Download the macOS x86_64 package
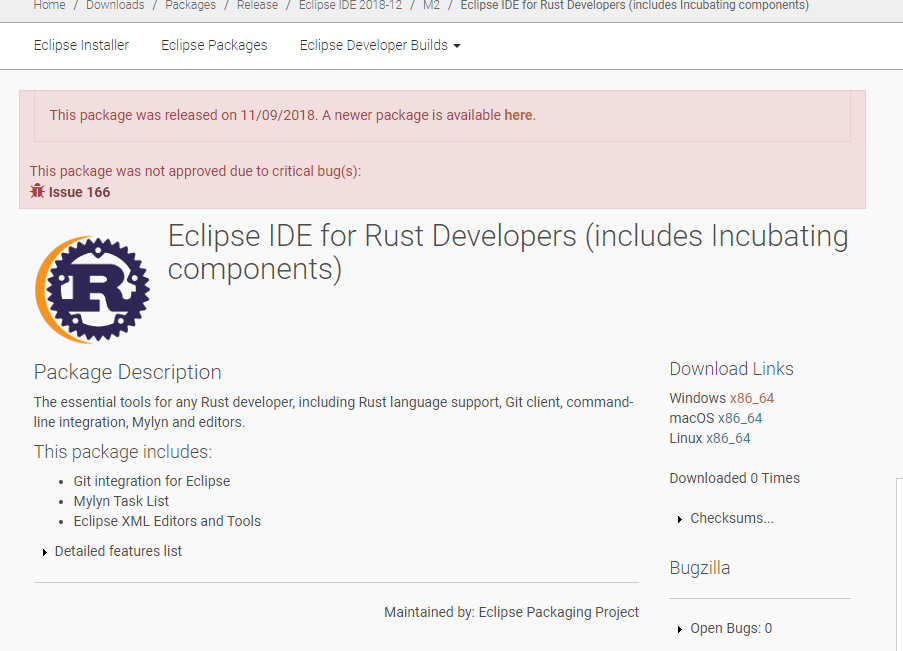The image size is (903, 651). click(x=740, y=418)
